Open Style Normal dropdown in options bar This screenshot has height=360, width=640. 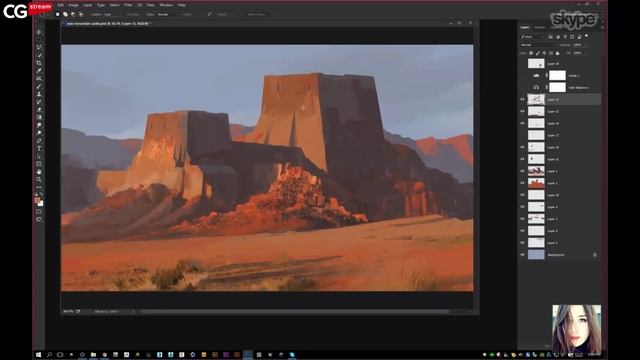167,14
